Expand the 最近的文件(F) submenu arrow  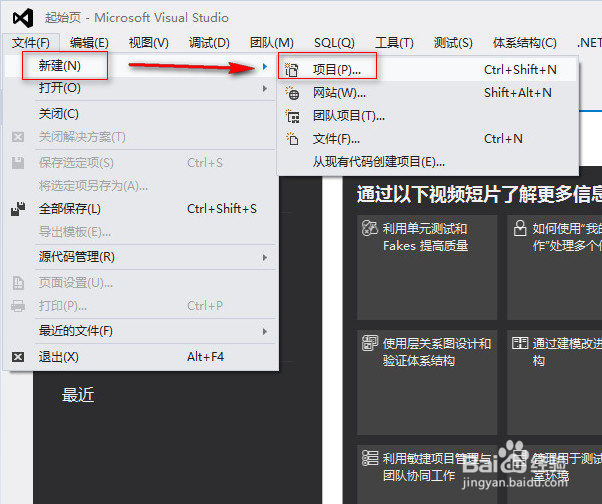pos(265,331)
